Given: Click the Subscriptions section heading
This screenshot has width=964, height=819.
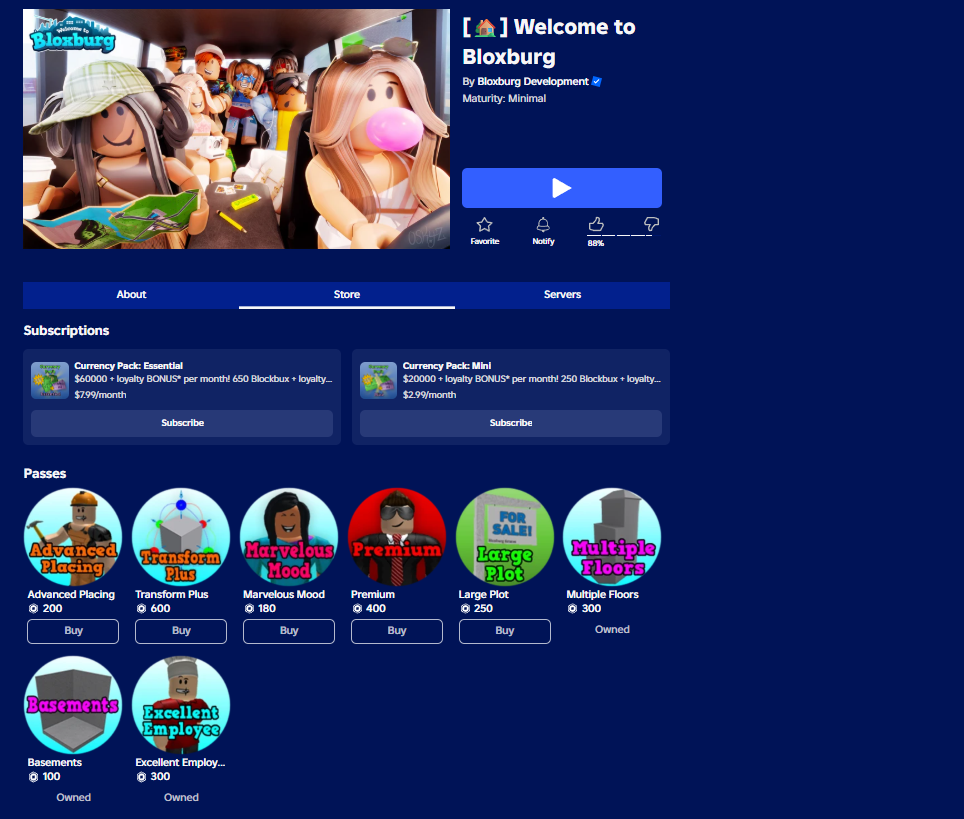Looking at the screenshot, I should pos(66,331).
